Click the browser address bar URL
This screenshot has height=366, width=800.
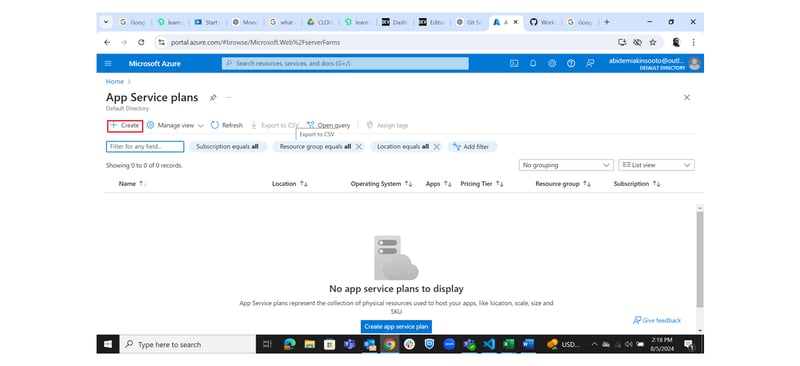click(x=255, y=42)
